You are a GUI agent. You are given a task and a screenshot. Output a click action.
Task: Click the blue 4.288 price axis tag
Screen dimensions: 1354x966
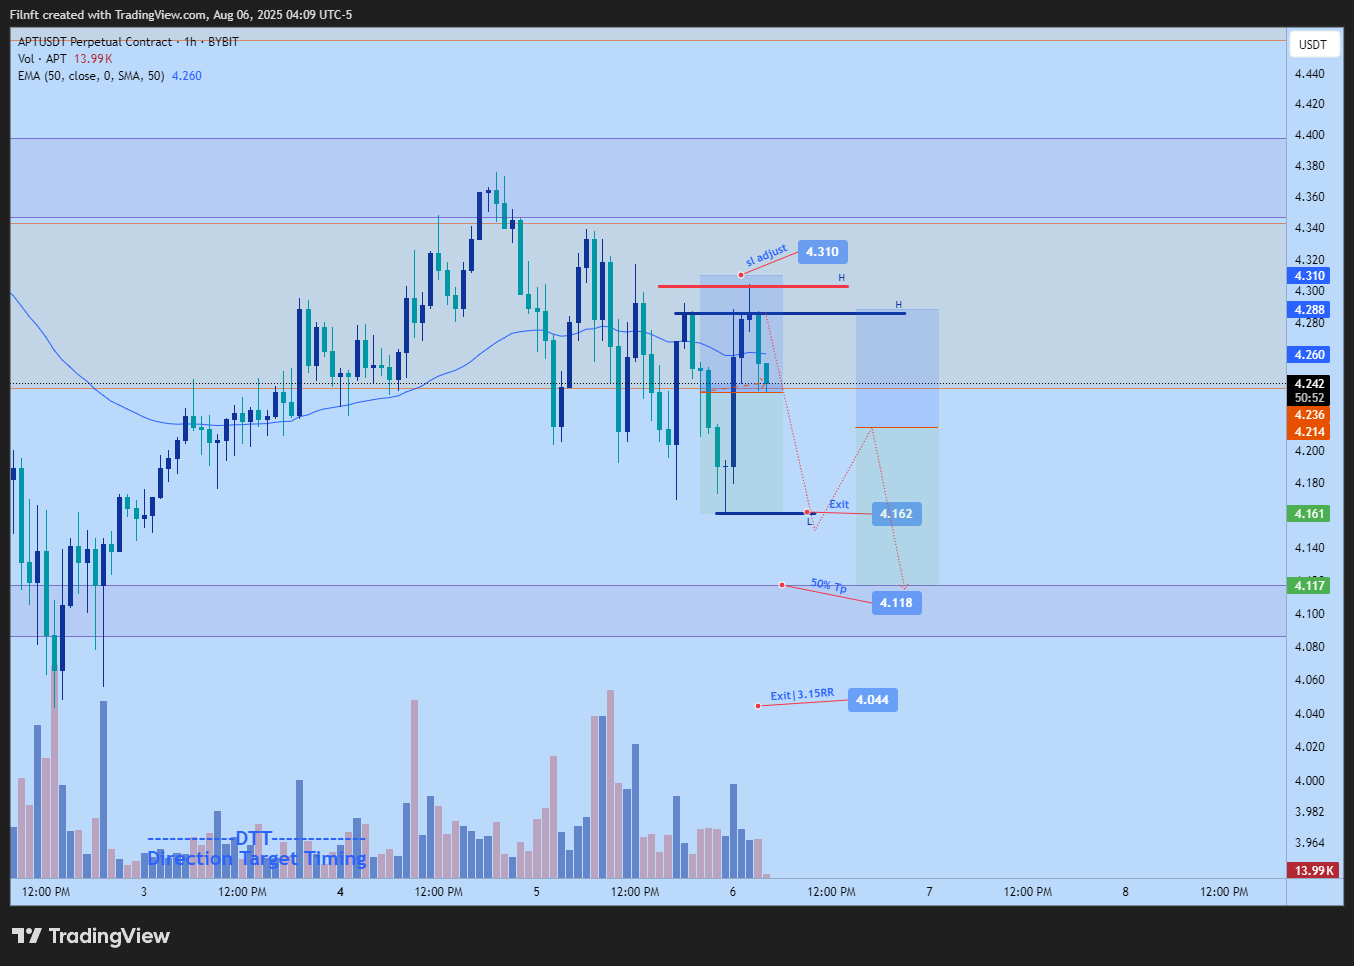click(x=1310, y=310)
